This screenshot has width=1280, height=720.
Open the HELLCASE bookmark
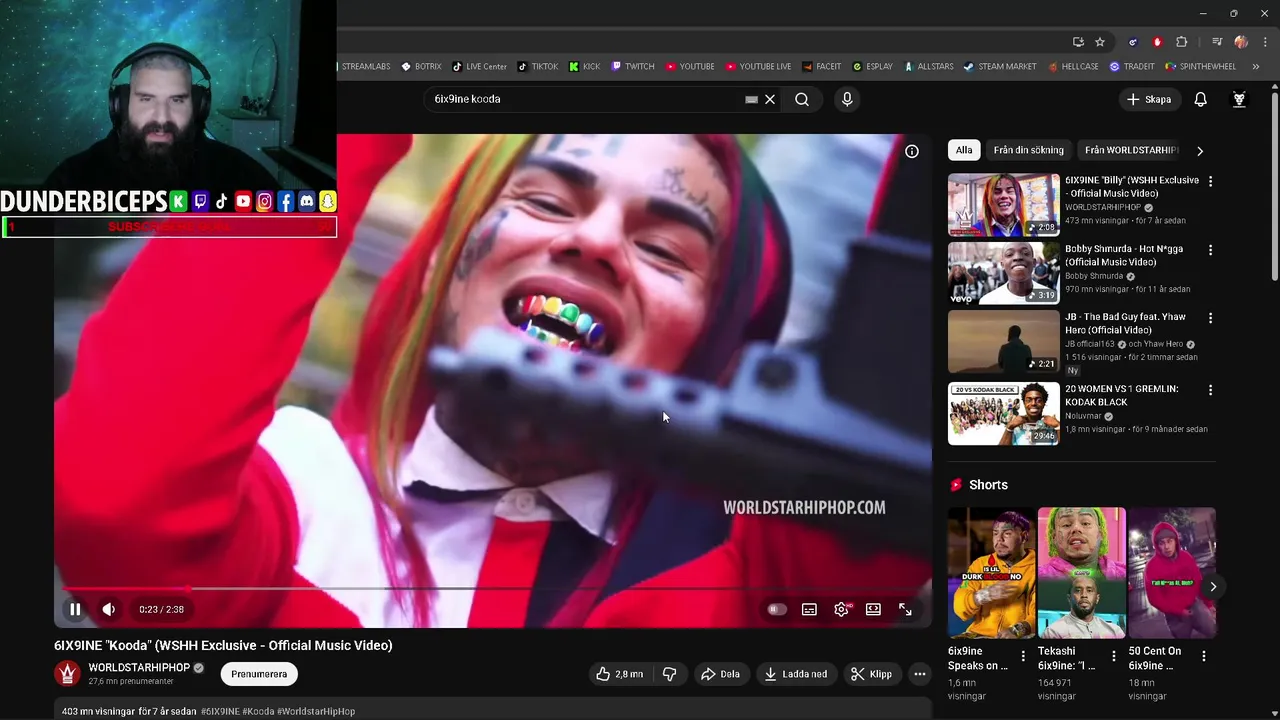(1072, 67)
